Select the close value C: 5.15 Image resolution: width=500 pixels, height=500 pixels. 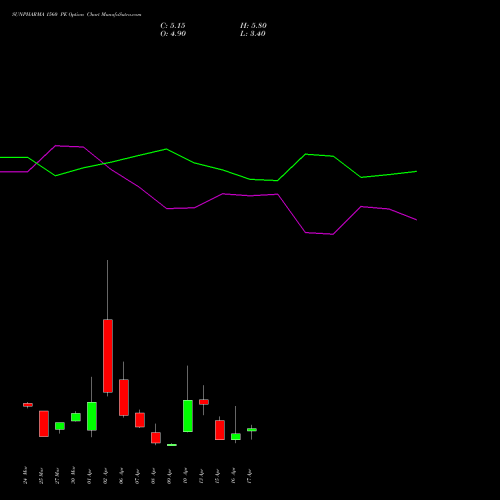(173, 26)
